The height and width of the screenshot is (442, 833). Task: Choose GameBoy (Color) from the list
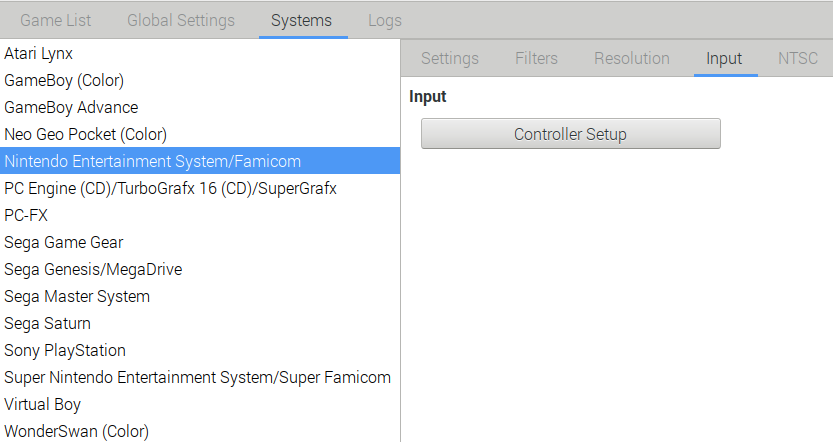(x=200, y=80)
